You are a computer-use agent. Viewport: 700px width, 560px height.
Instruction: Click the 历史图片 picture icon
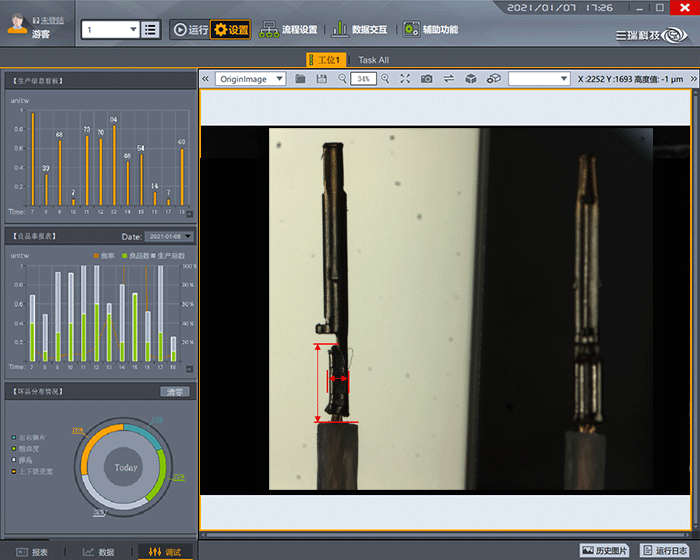point(588,550)
